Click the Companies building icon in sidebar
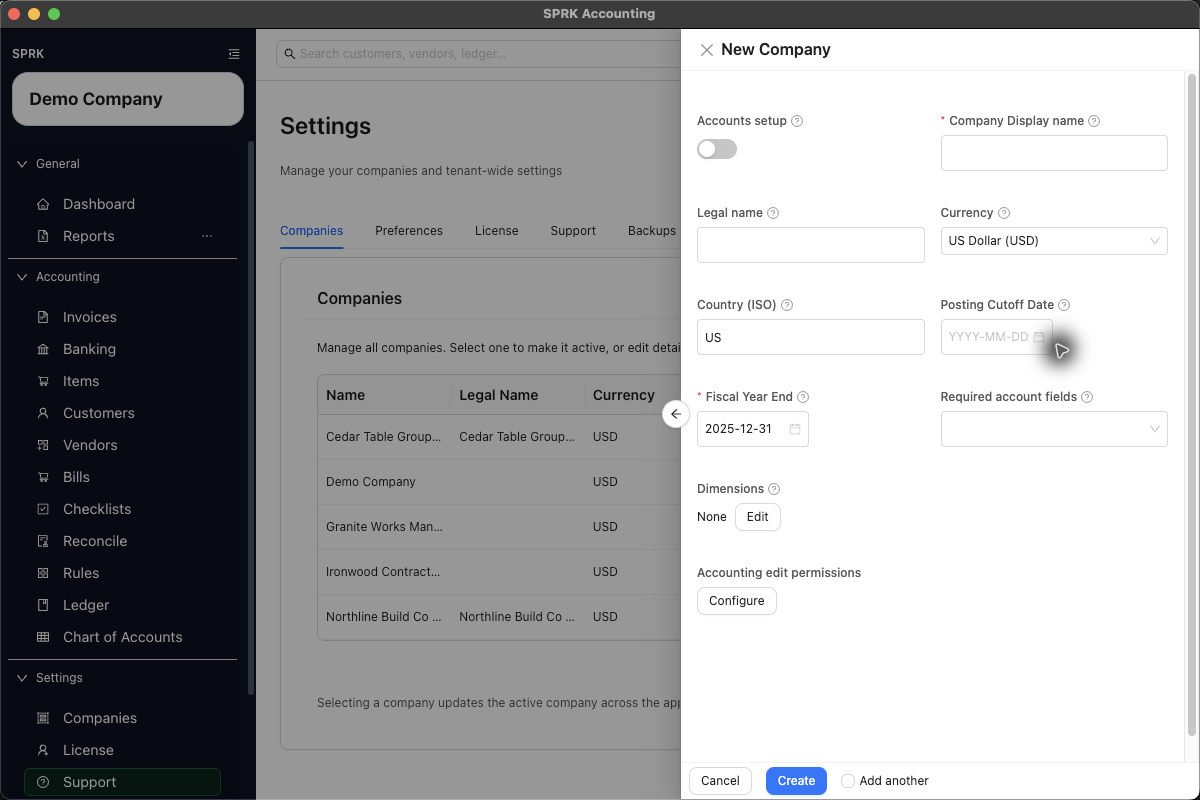1200x800 pixels. click(x=43, y=718)
